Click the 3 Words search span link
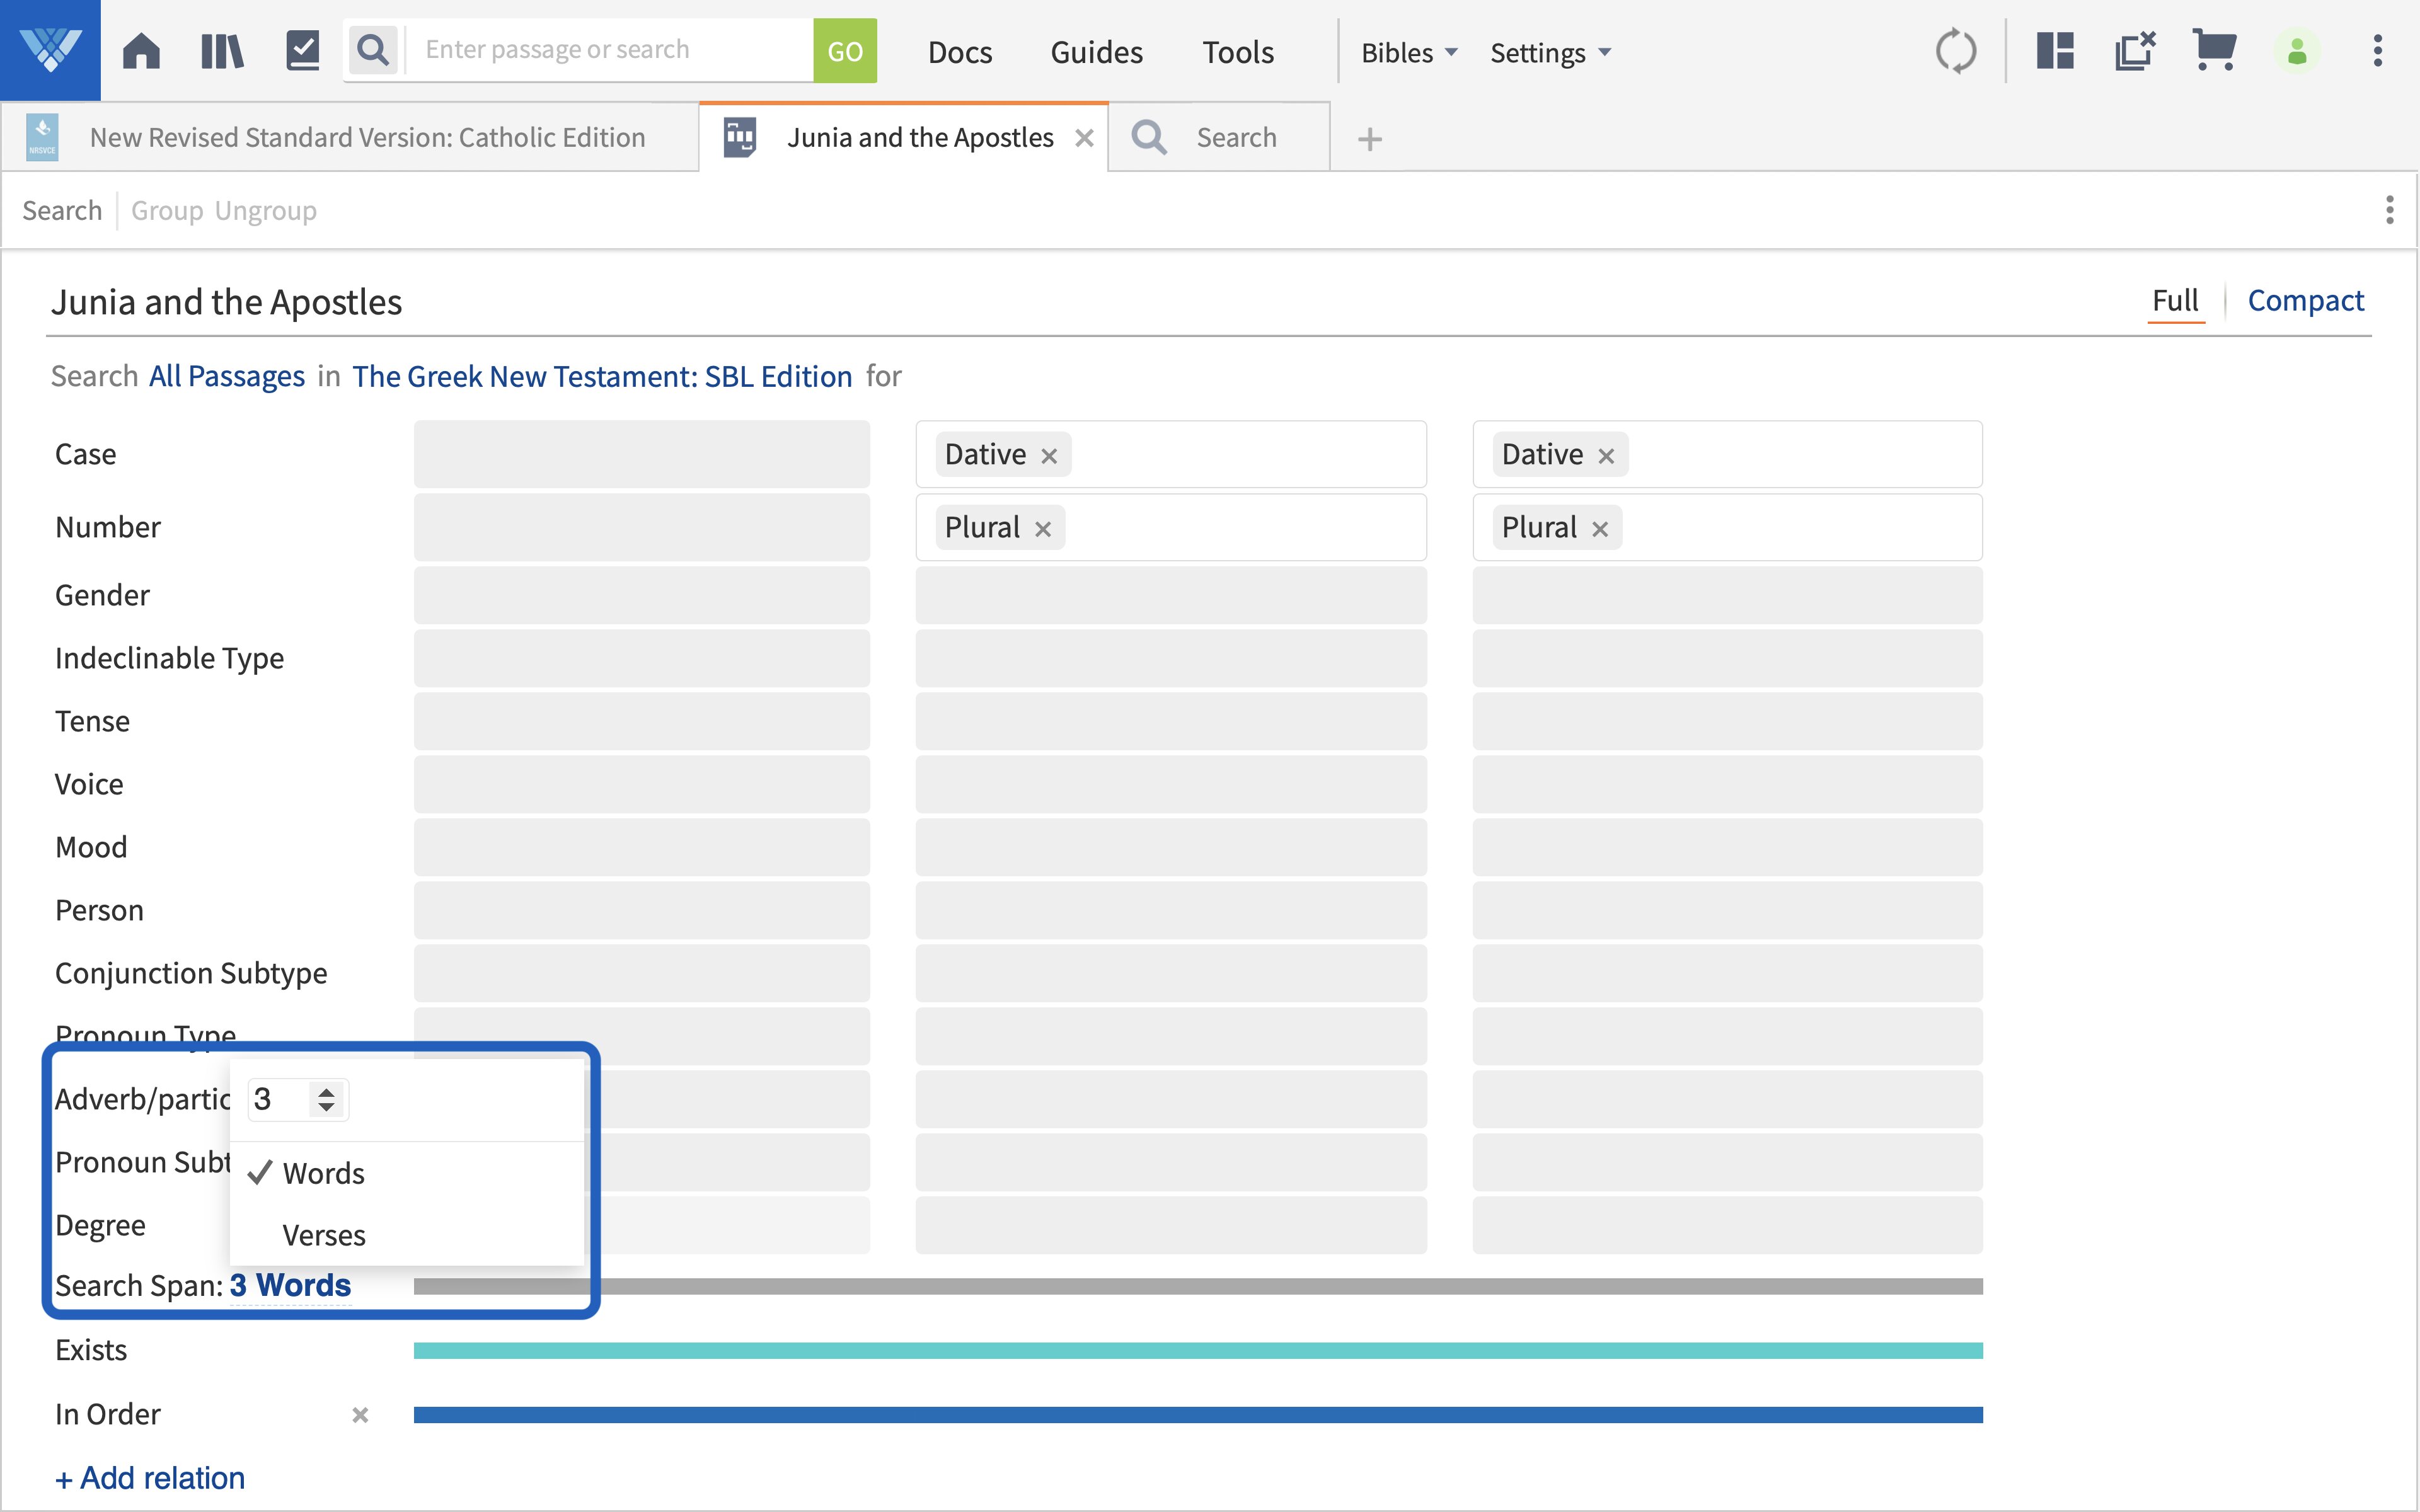This screenshot has height=1512, width=2420. click(290, 1285)
